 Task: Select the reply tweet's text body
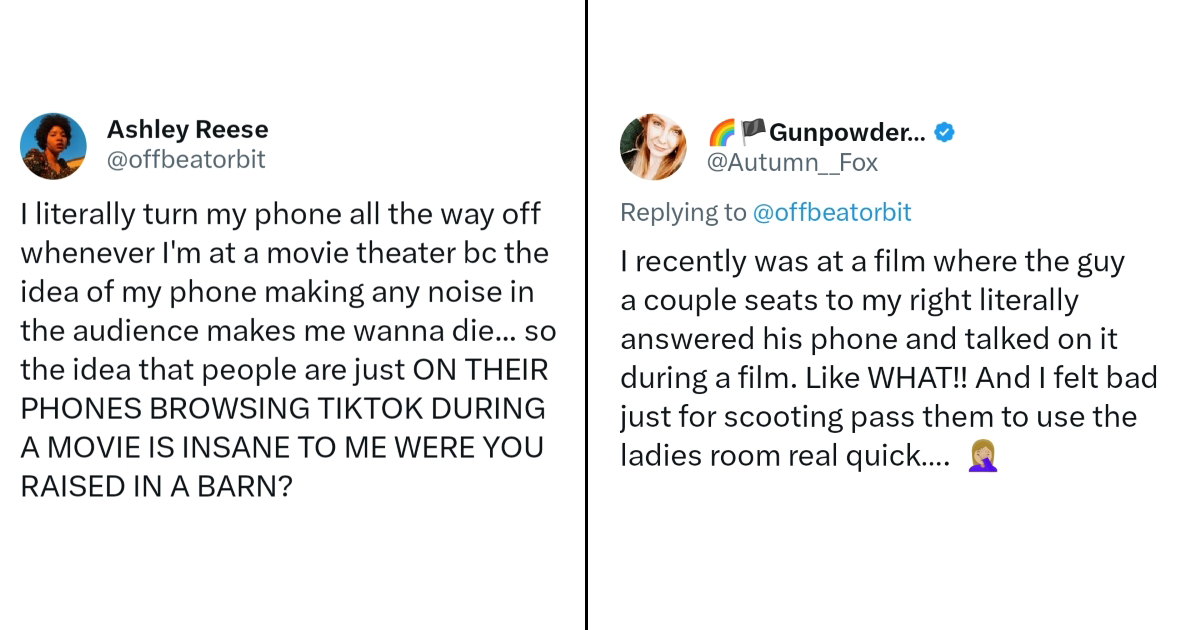point(888,358)
